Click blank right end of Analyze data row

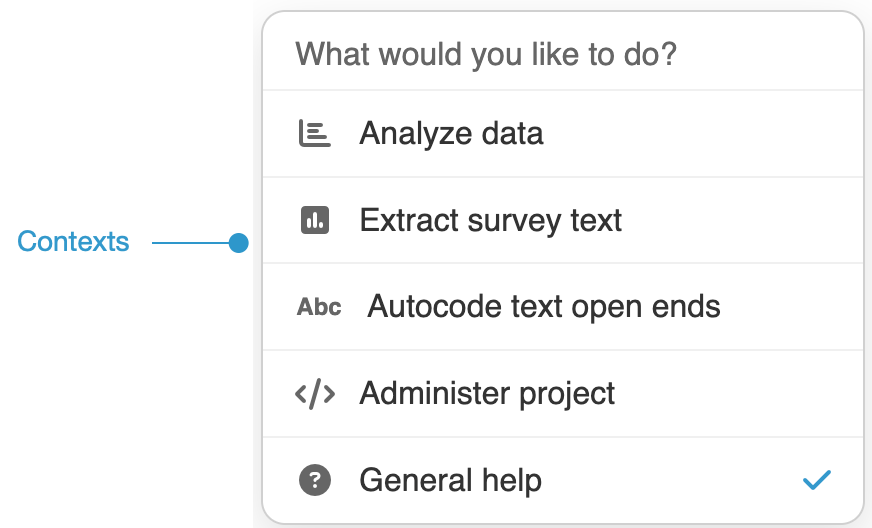760,134
